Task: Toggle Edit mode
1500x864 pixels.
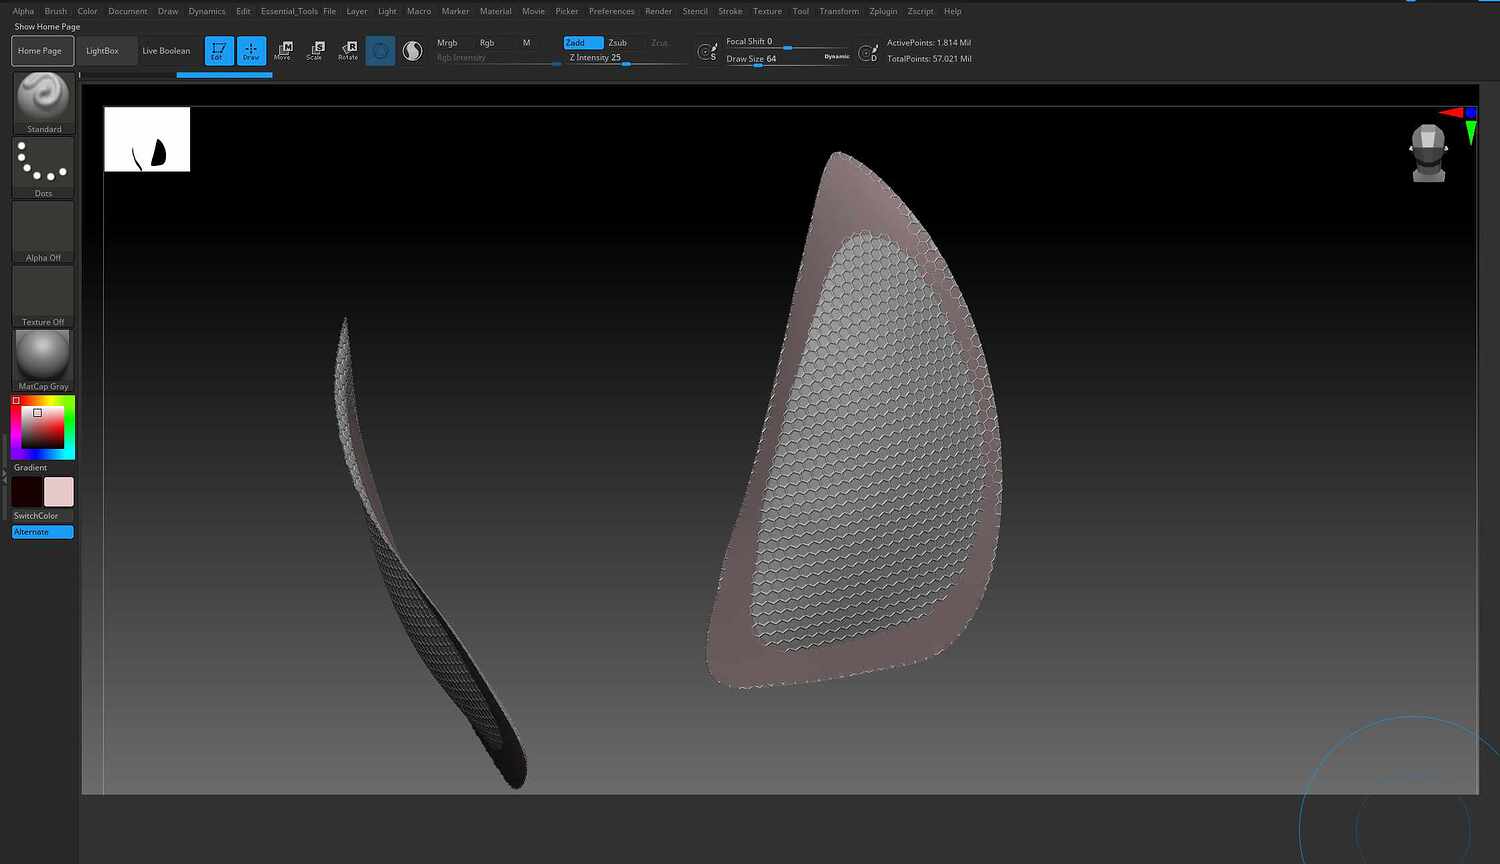Action: coord(218,50)
